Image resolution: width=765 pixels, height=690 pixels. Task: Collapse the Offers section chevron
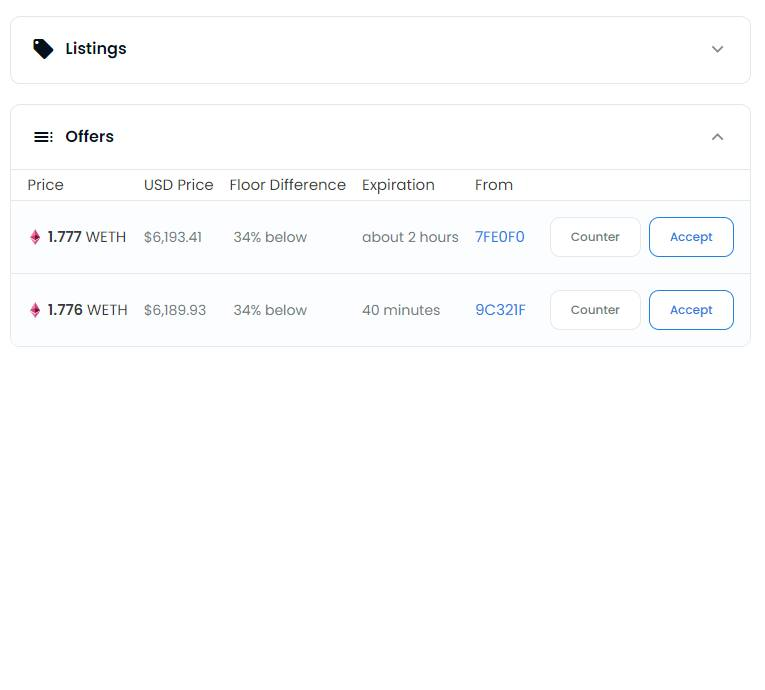[x=717, y=137]
